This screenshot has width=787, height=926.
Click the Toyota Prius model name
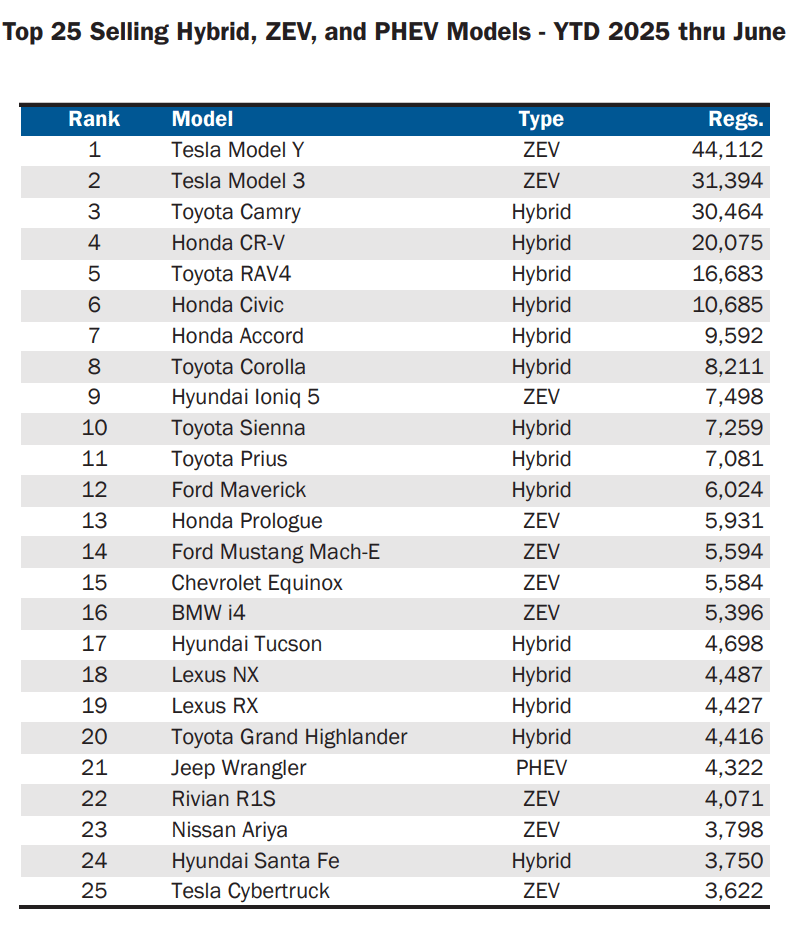pyautogui.click(x=229, y=459)
